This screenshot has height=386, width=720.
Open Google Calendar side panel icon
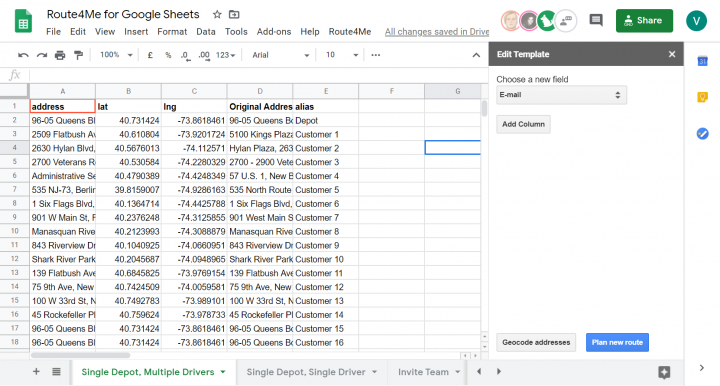[702, 61]
